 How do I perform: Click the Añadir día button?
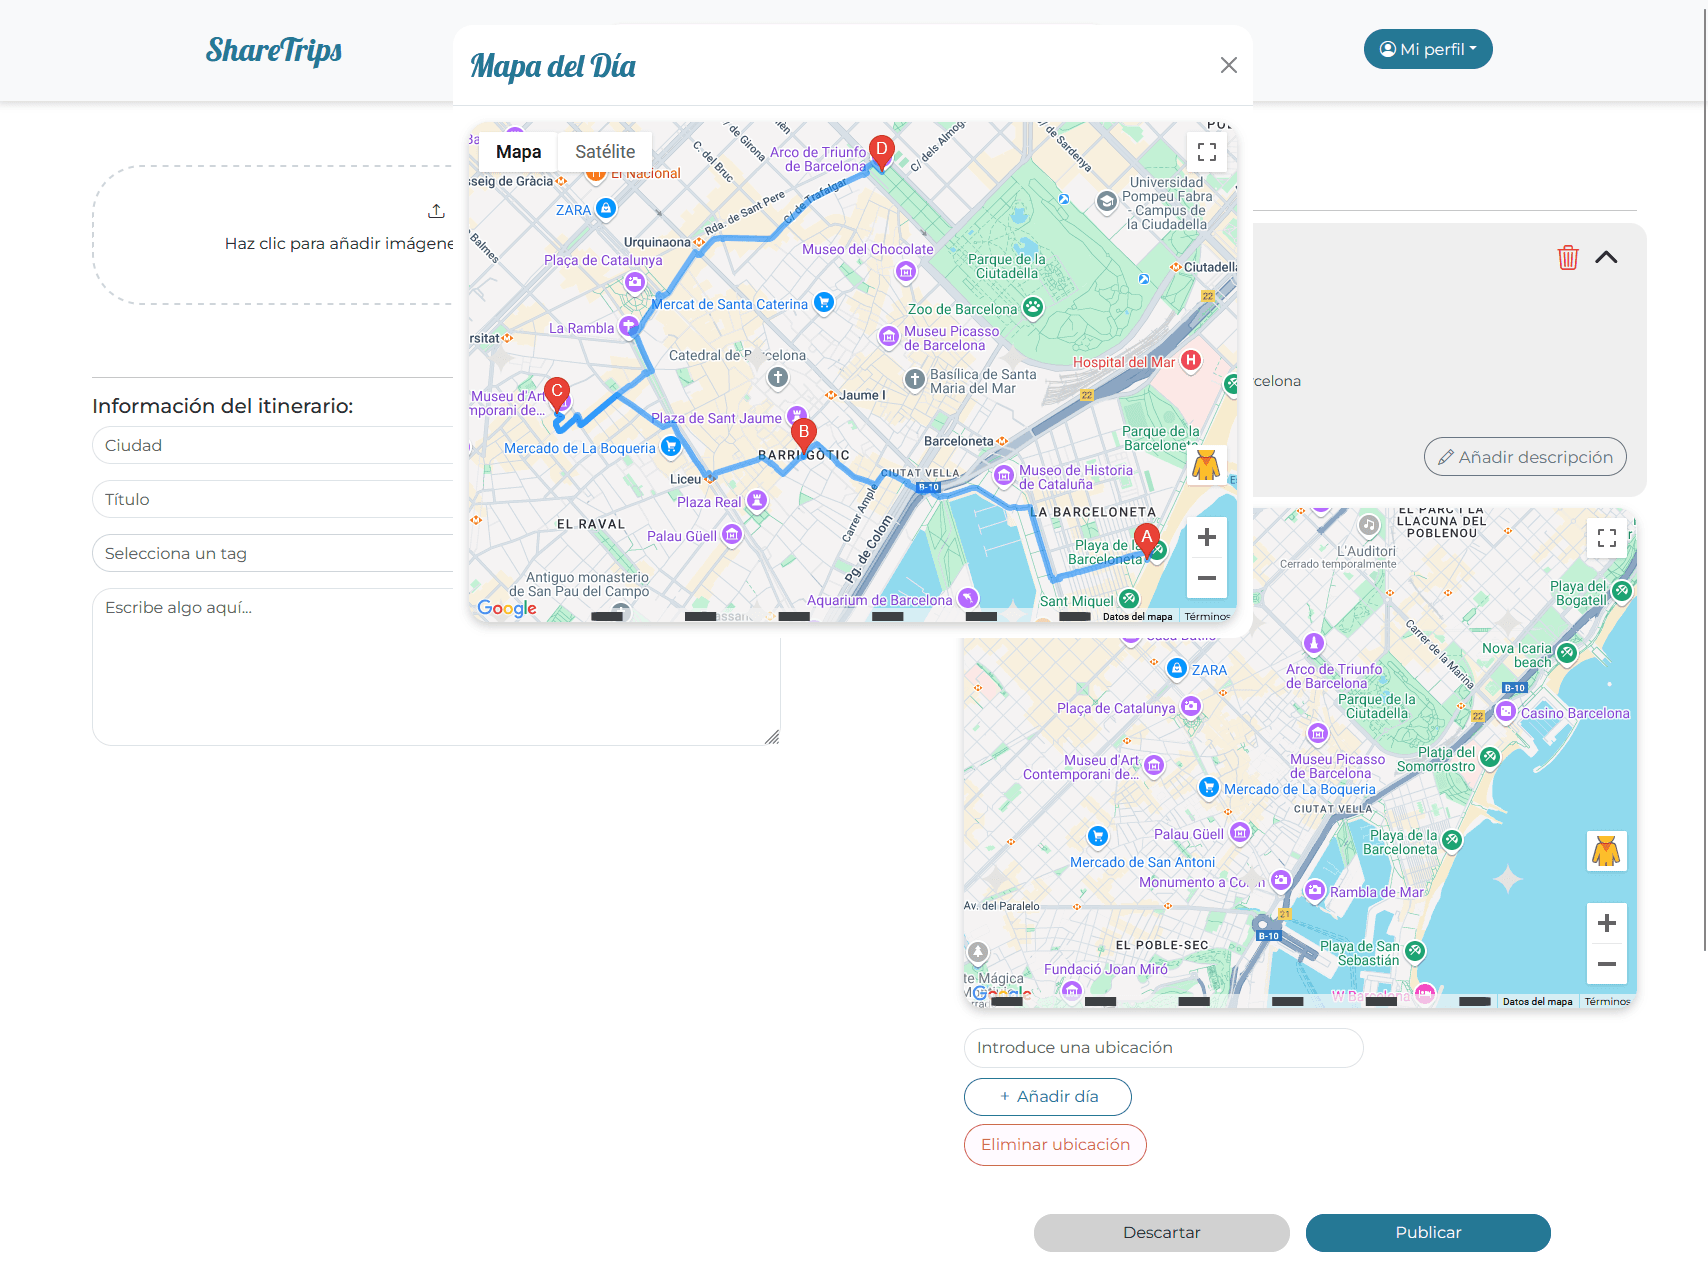pyautogui.click(x=1048, y=1097)
